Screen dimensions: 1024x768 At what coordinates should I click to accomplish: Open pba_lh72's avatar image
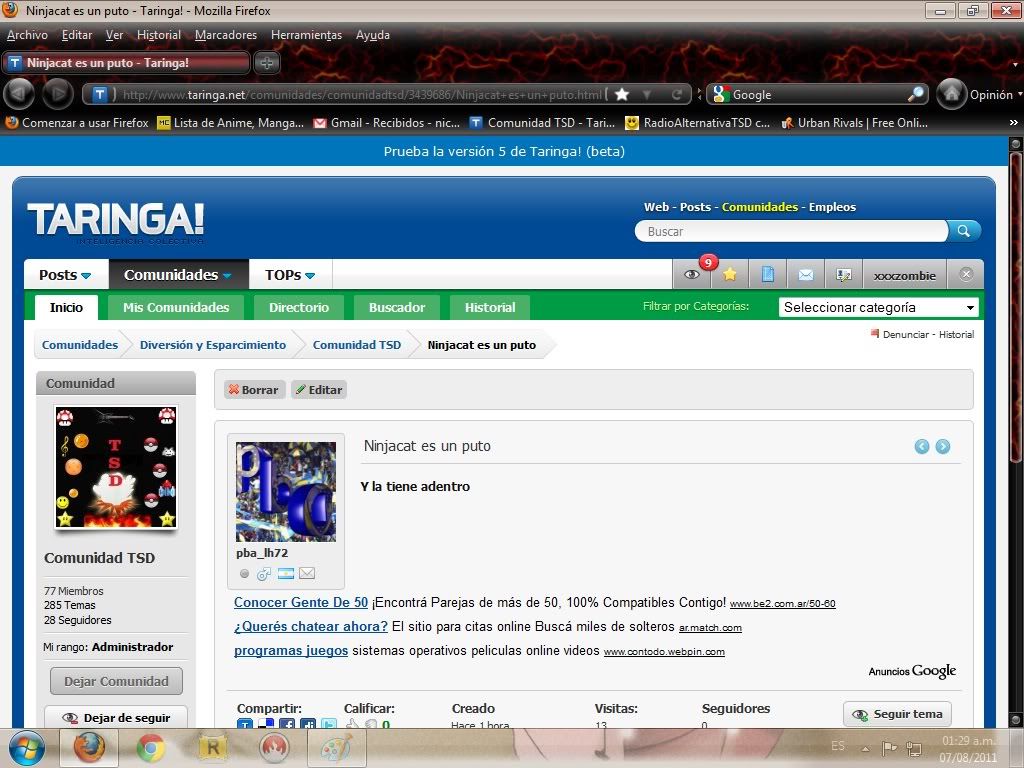pos(286,491)
